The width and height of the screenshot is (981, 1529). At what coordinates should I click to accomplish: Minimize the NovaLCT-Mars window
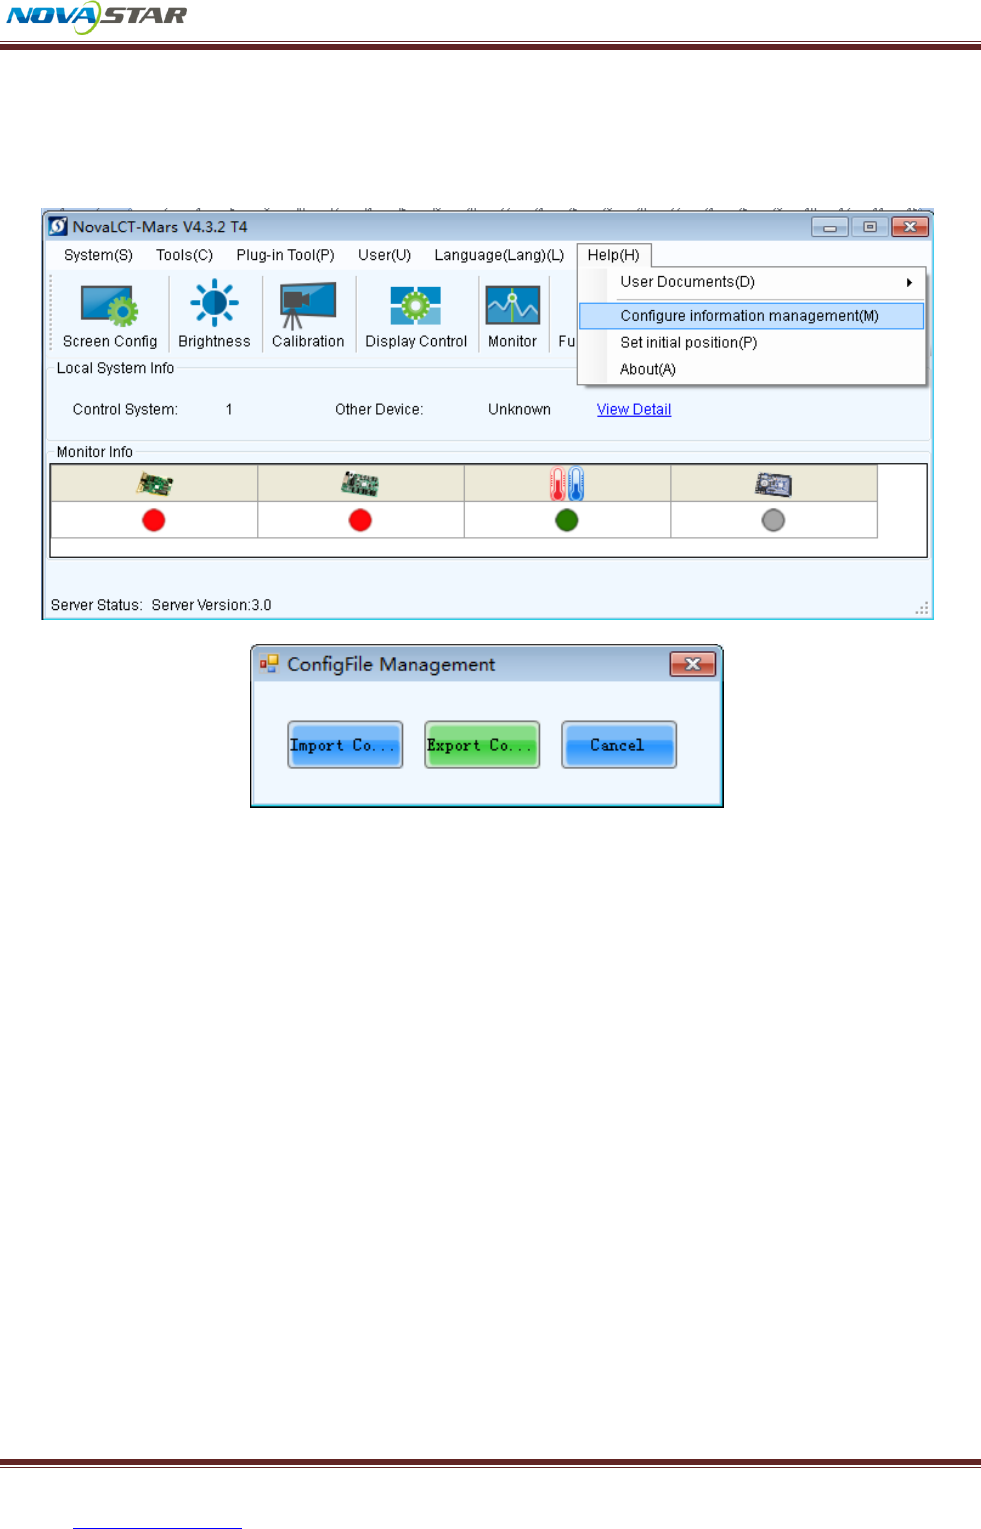[x=830, y=227]
